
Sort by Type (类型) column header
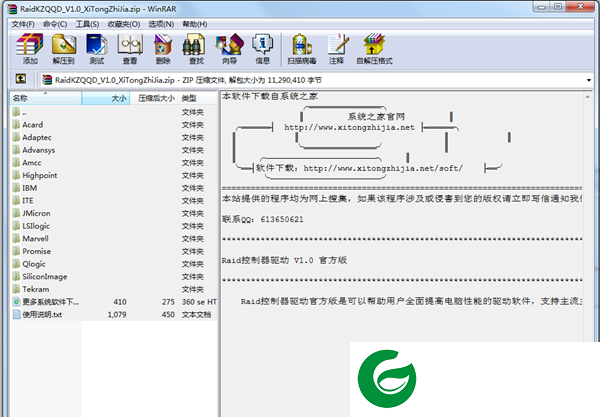[198, 98]
